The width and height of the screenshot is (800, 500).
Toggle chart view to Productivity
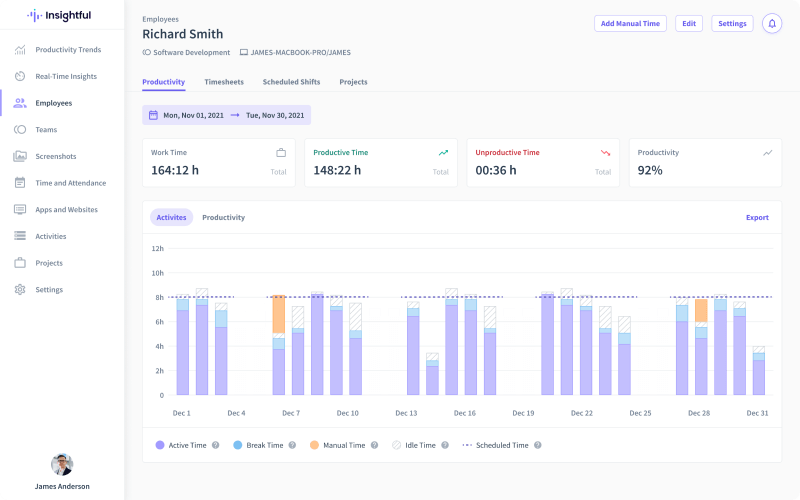click(x=223, y=217)
